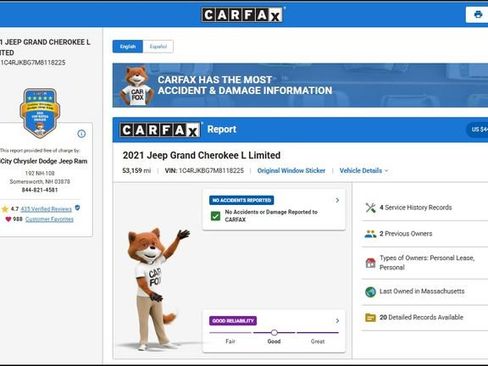The width and height of the screenshot is (488, 366).
Task: Click the Fair reliability label
Action: point(230,341)
